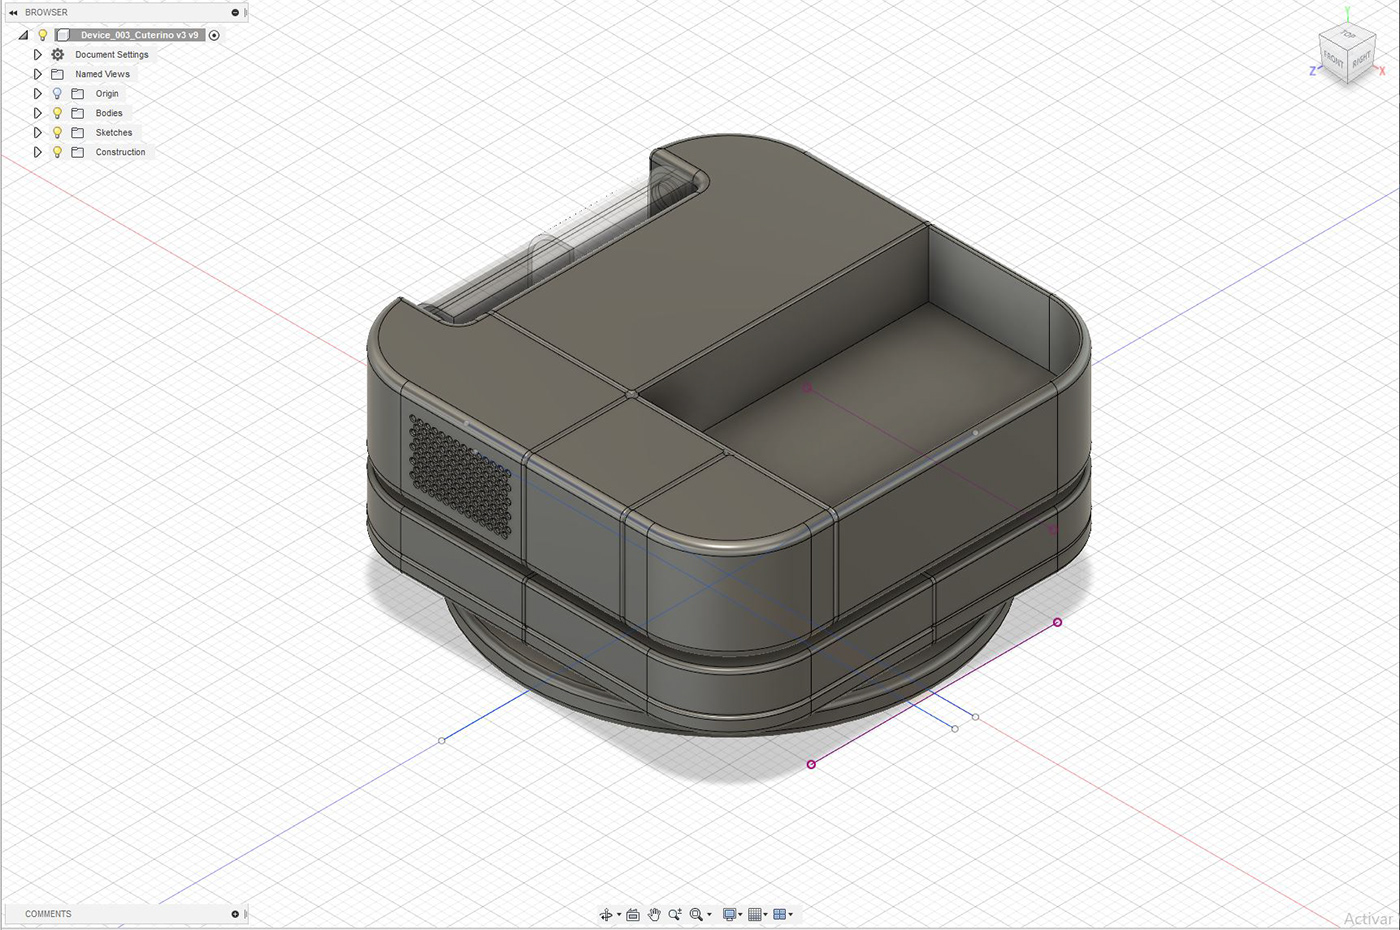
Task: Select the Zoom tool
Action: point(676,914)
